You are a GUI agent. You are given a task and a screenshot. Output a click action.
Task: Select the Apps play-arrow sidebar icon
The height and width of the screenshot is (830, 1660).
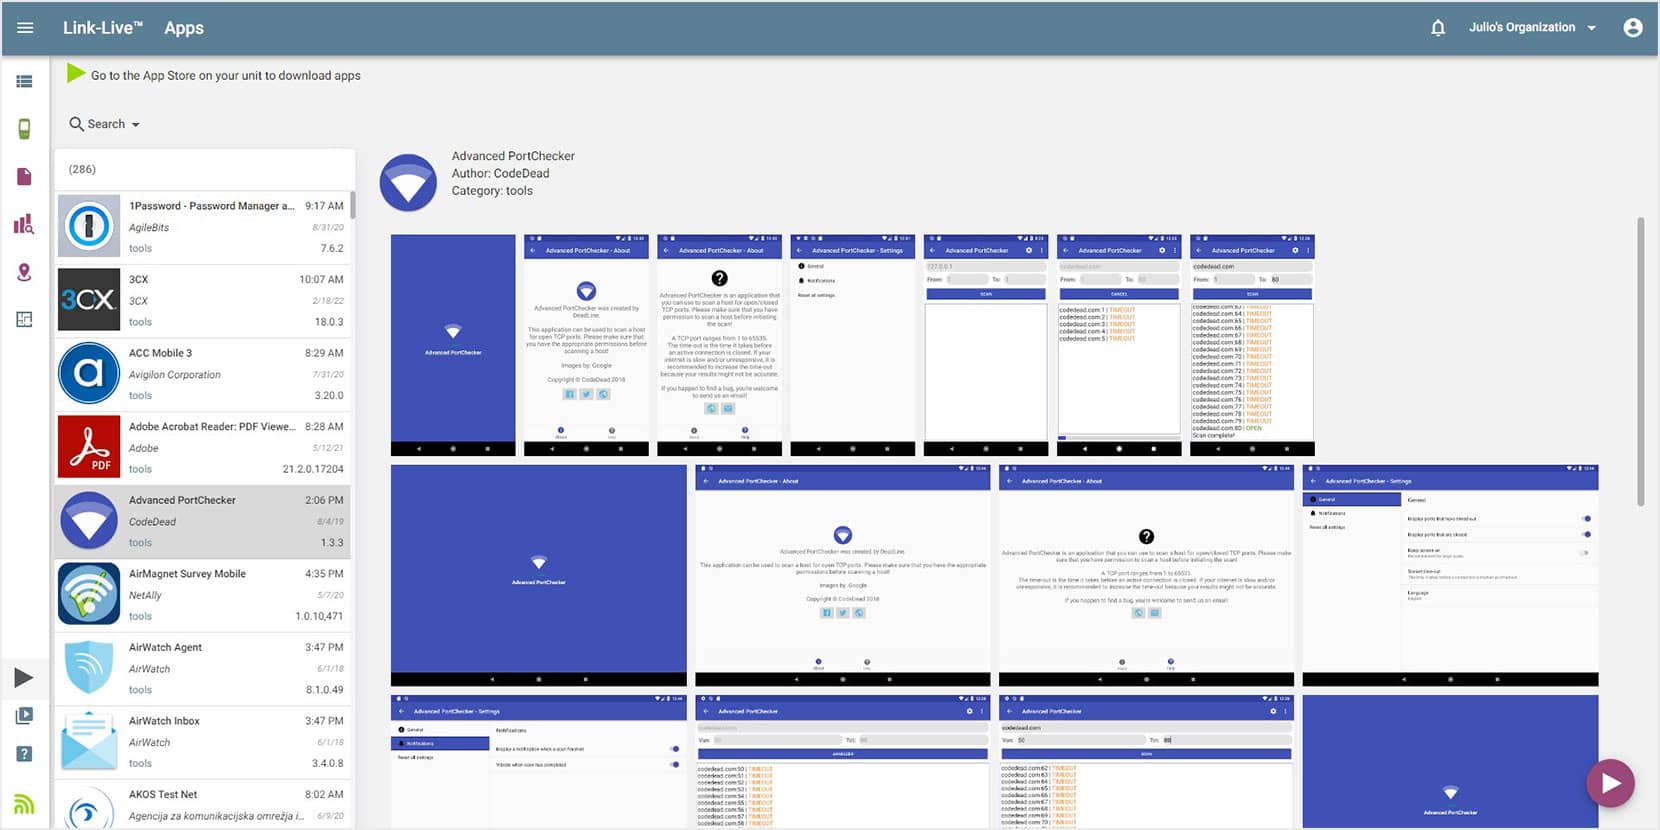pos(24,678)
